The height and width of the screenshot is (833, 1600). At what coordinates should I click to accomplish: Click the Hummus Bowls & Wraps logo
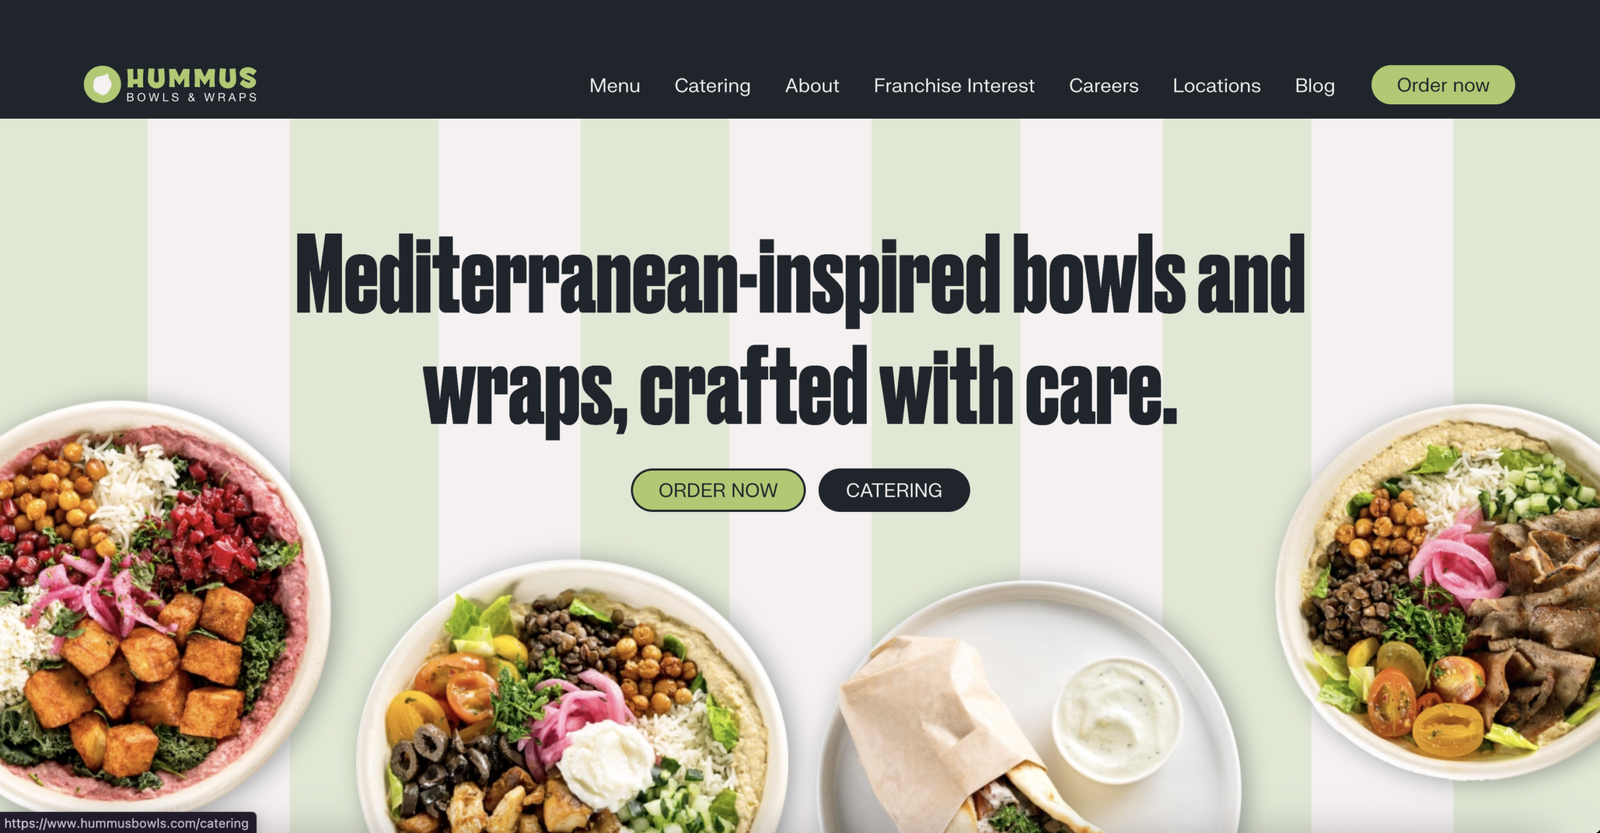170,85
